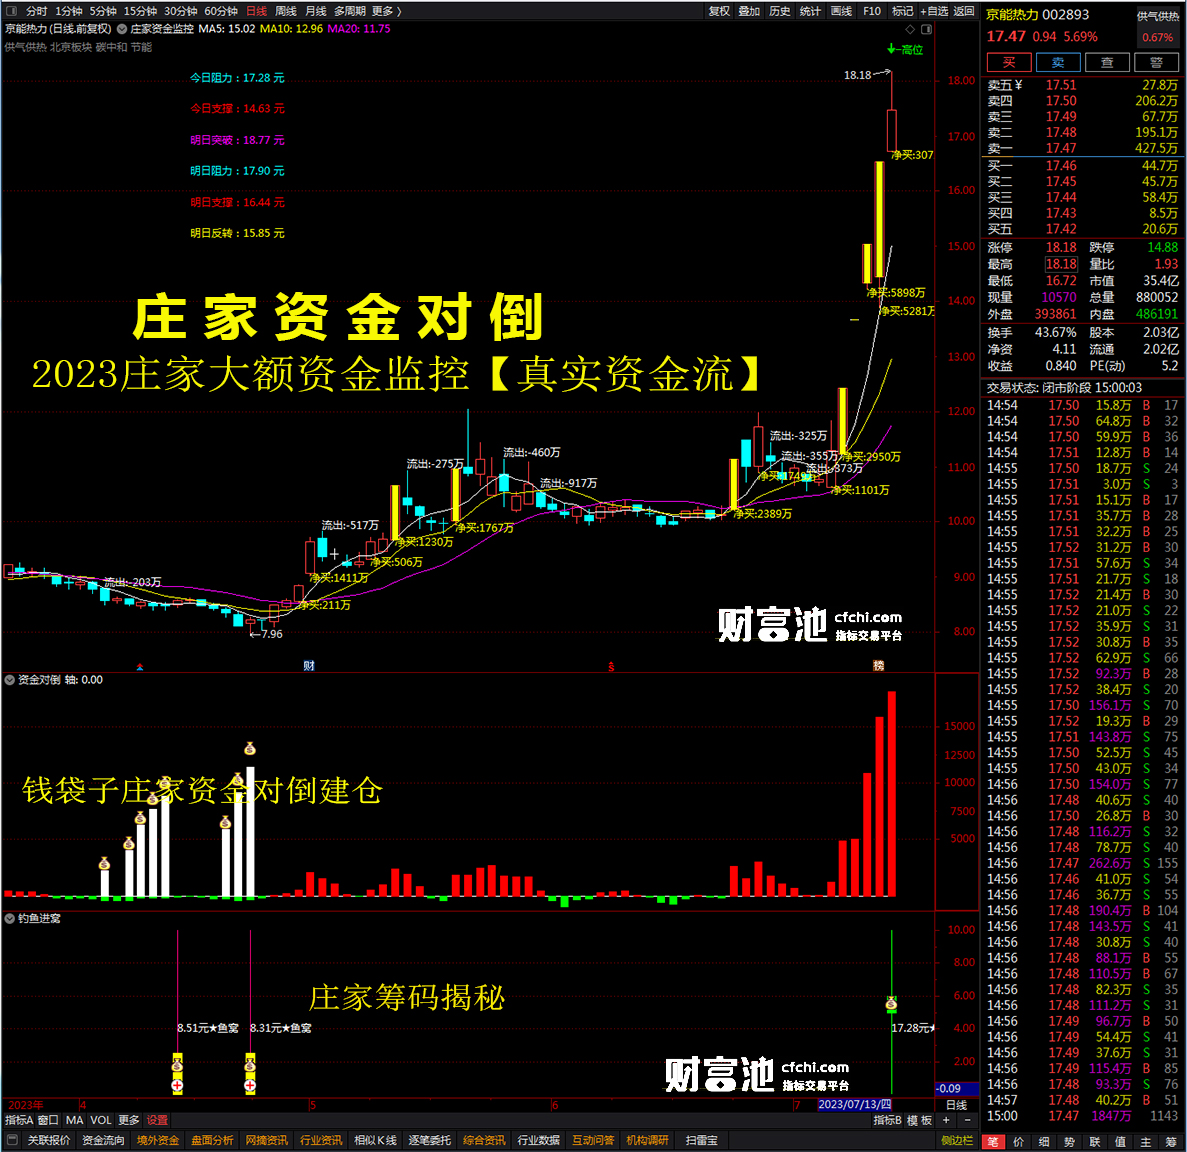Open the 机构调研 tab
Viewport: 1187px width, 1152px height.
pyautogui.click(x=648, y=1141)
